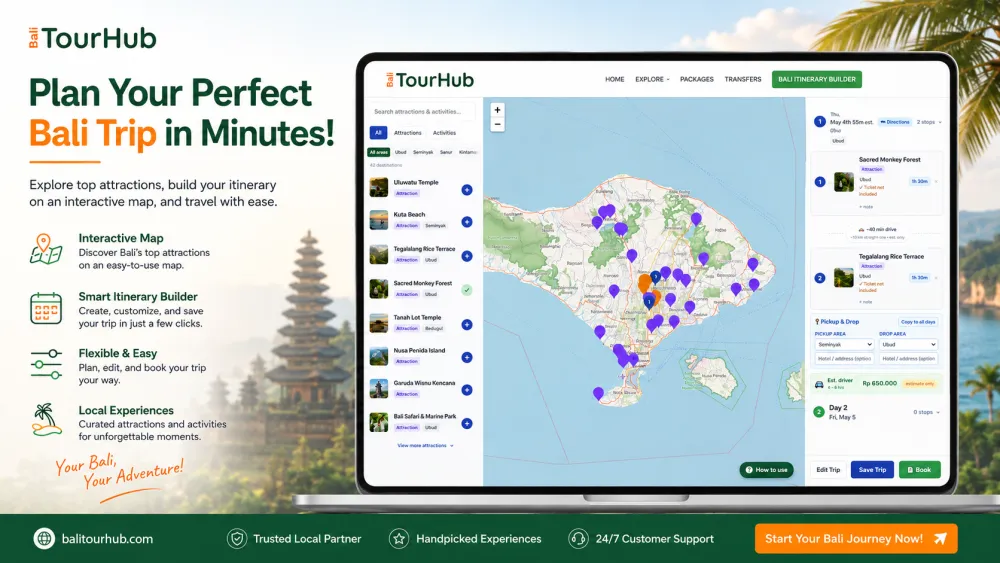Viewport: 1000px width, 563px height.
Task: Toggle the Sacred Monkey Forest added checkmark
Action: [467, 290]
